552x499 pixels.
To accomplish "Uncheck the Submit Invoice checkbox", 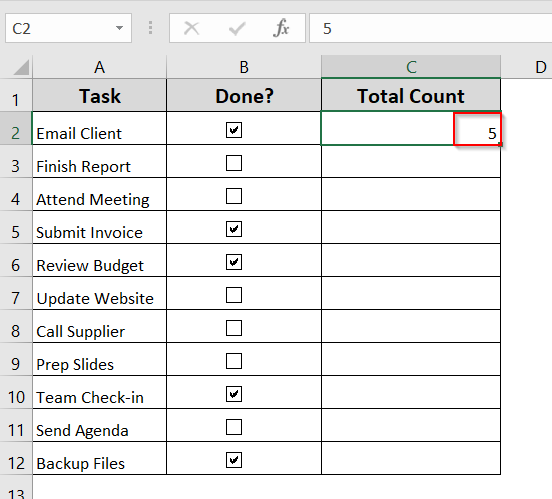I will [234, 229].
